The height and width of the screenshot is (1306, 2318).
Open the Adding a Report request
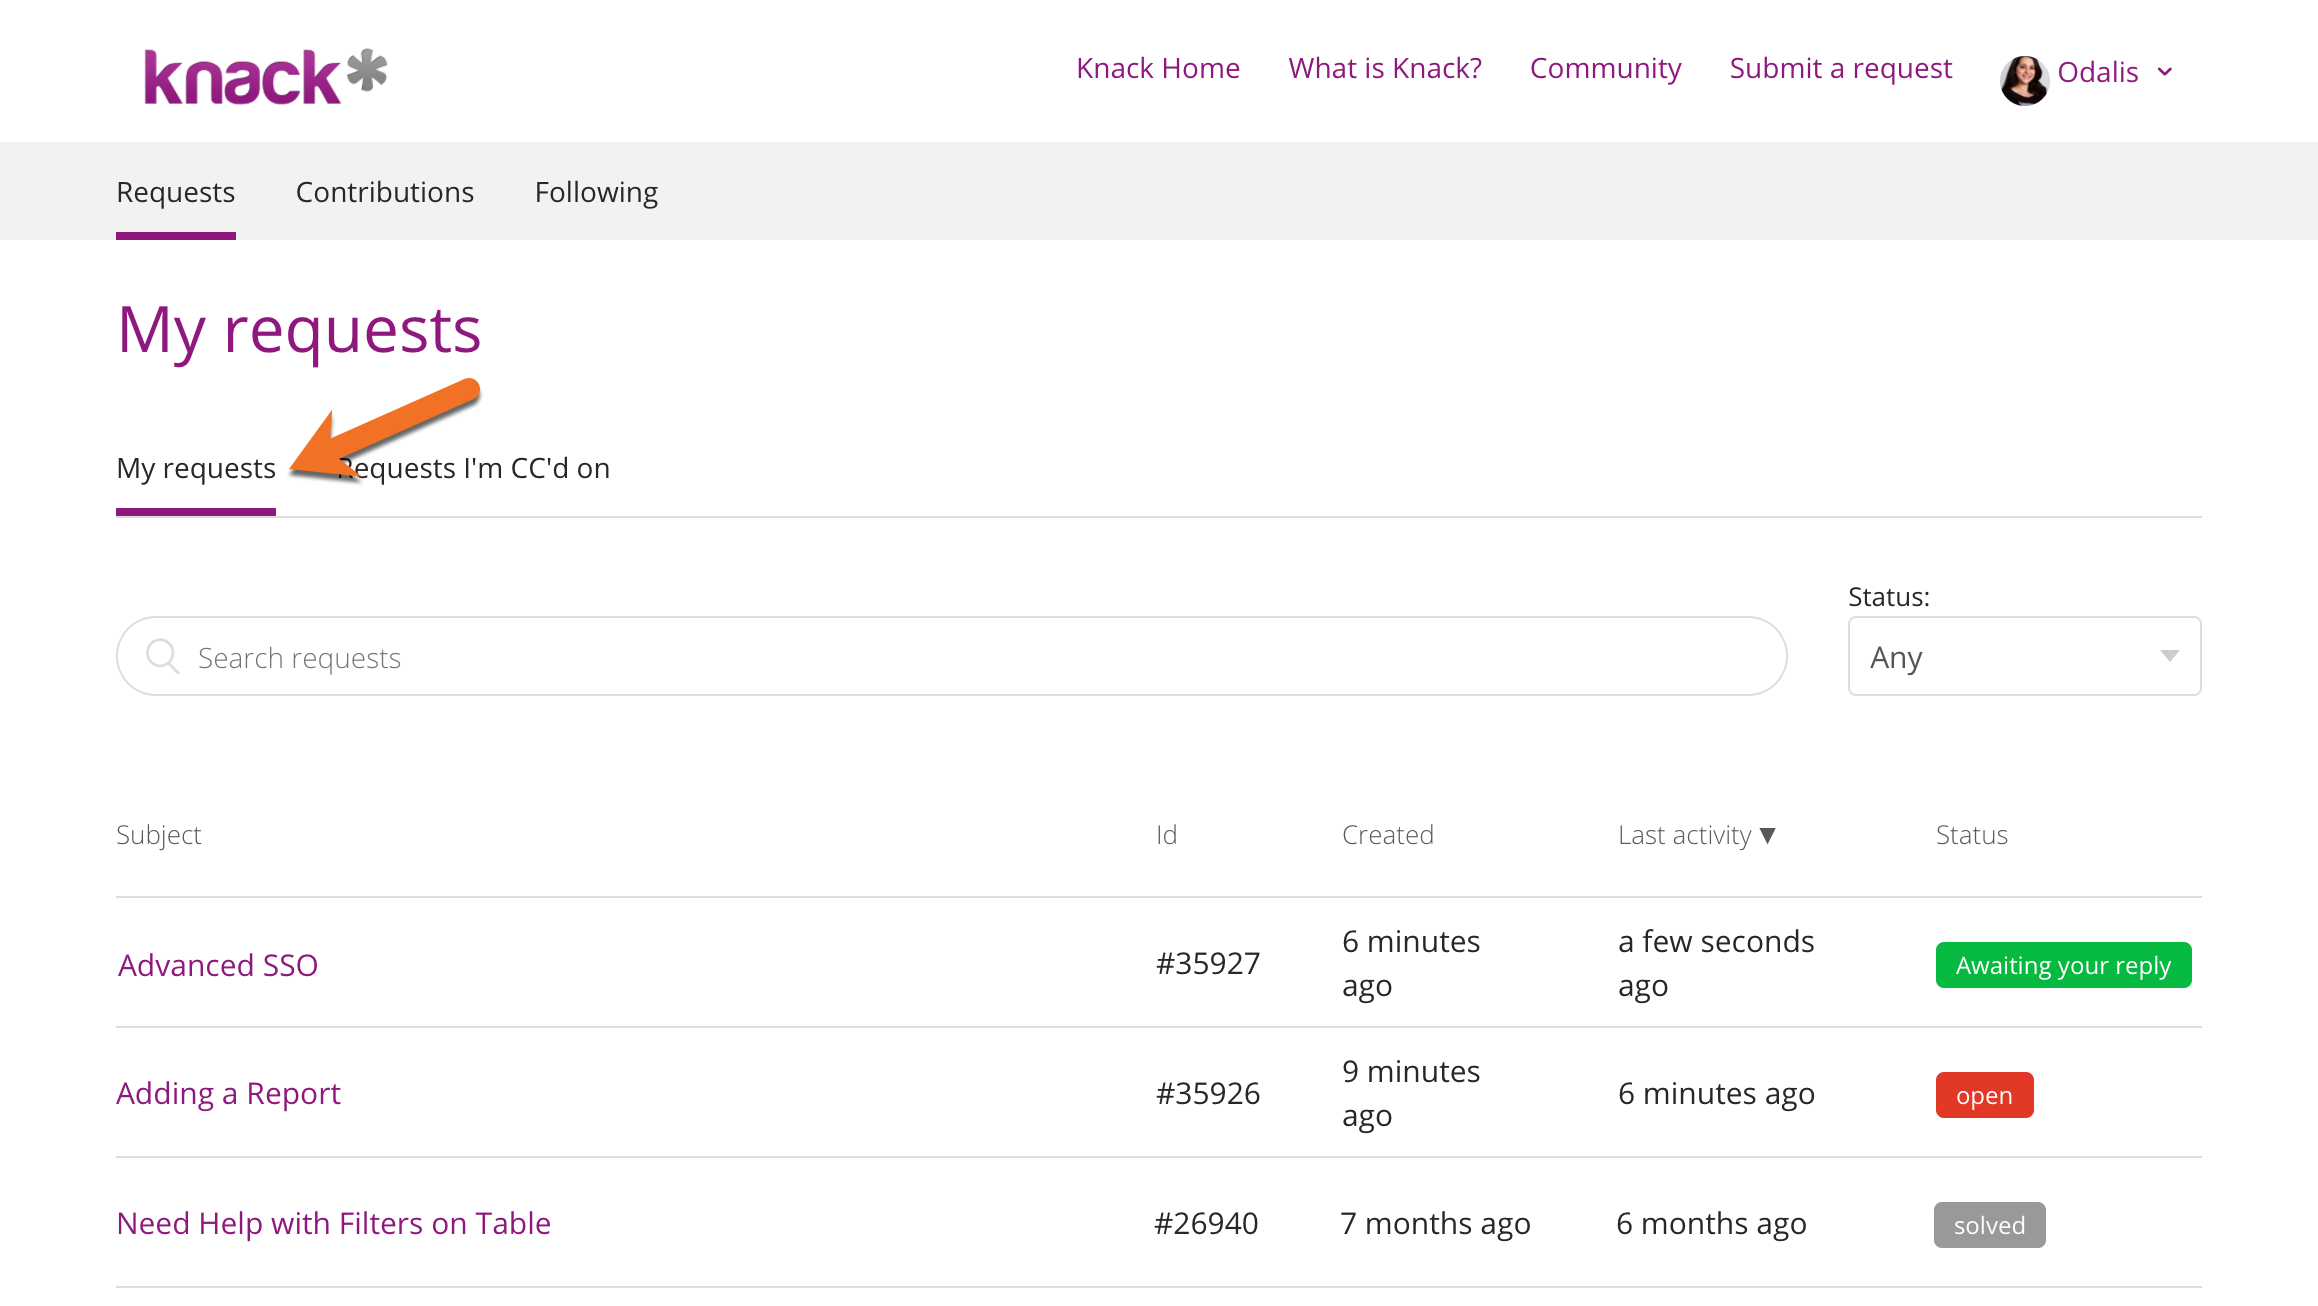point(228,1093)
